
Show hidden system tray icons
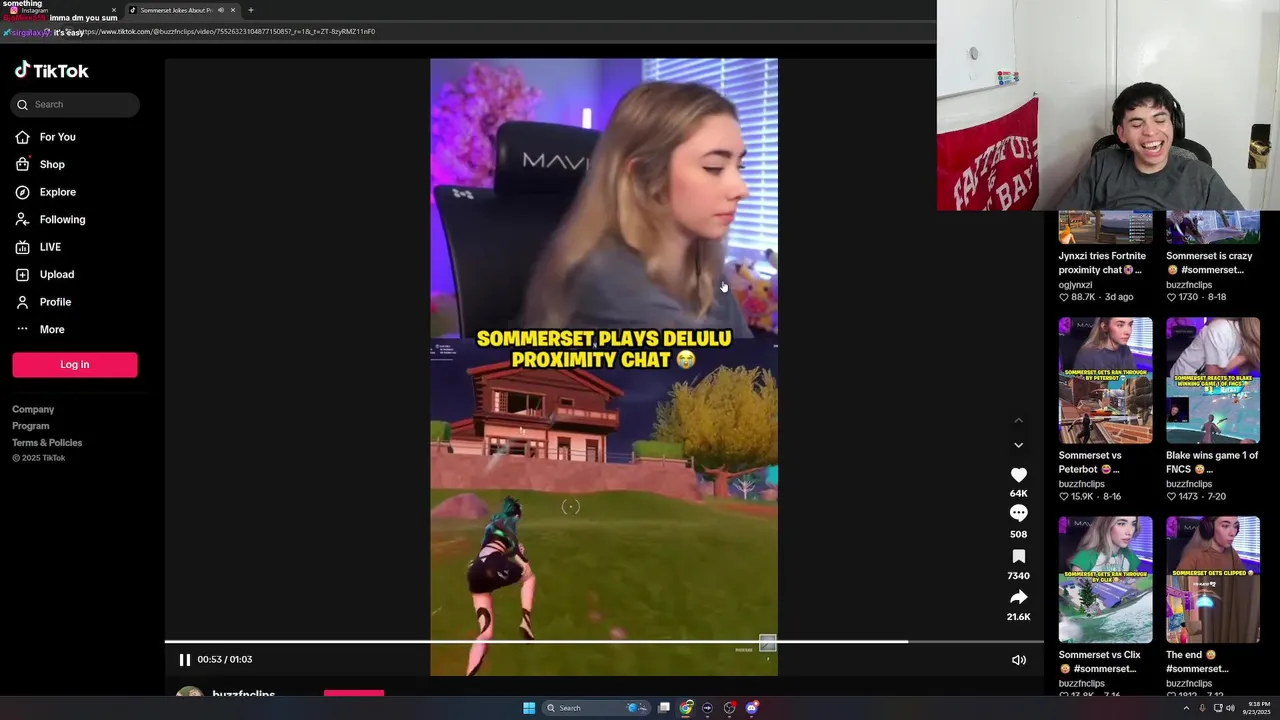(1187, 708)
